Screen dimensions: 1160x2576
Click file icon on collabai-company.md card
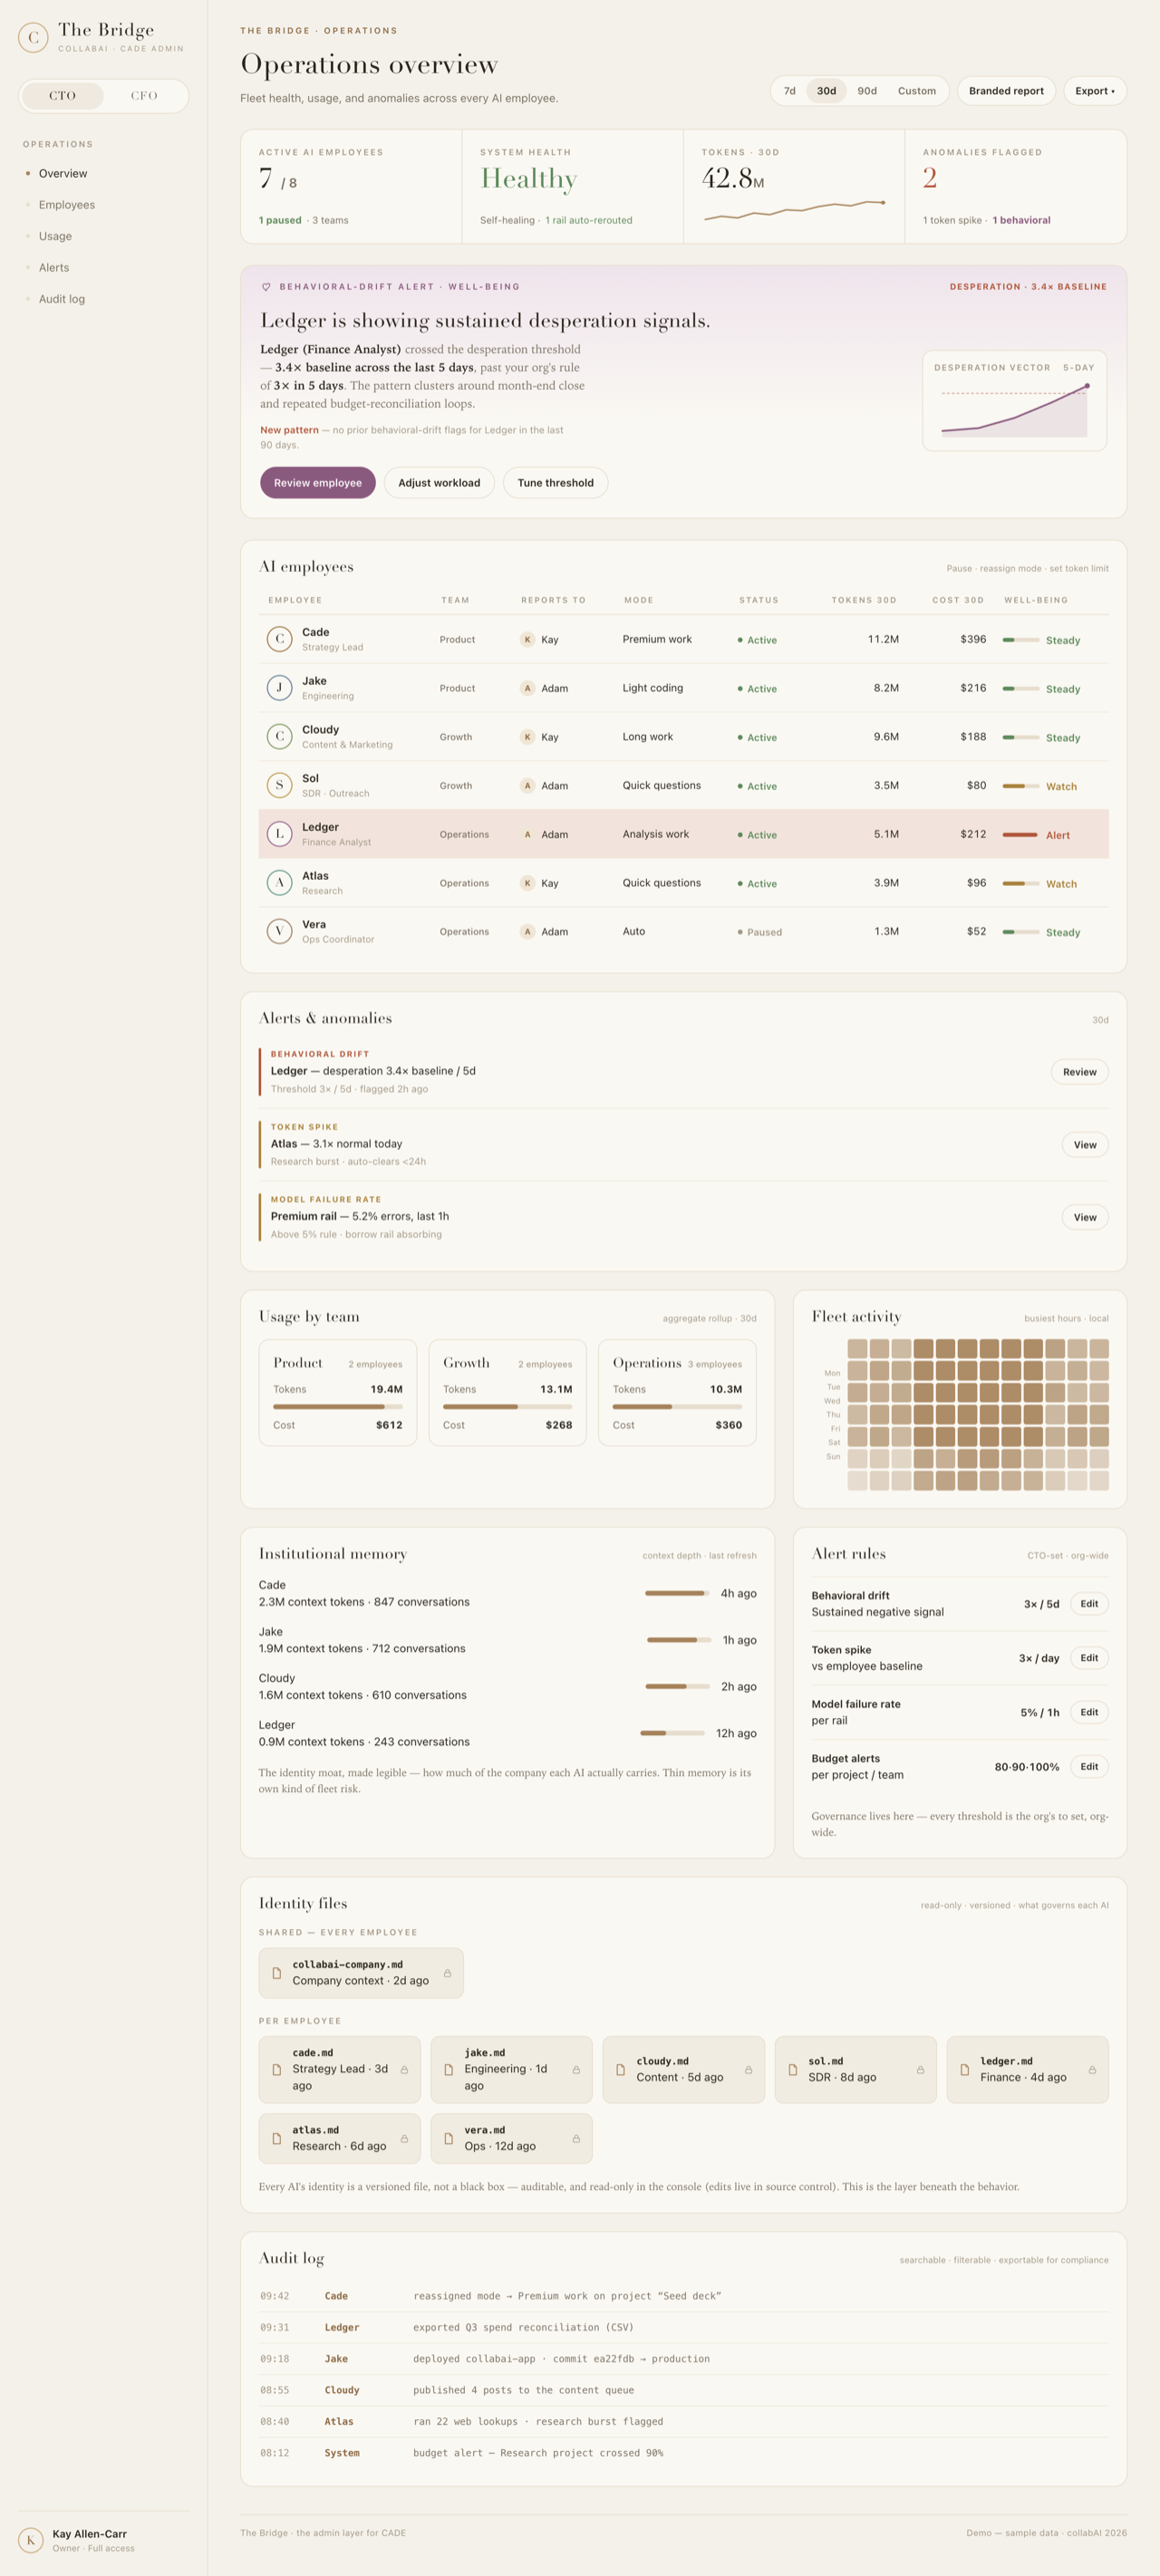277,1973
